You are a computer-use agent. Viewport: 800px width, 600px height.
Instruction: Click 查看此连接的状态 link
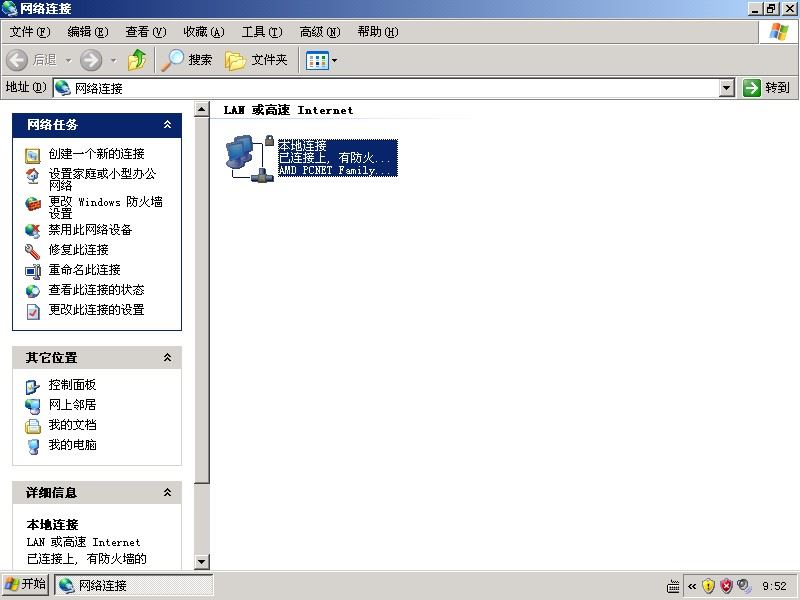pos(96,290)
